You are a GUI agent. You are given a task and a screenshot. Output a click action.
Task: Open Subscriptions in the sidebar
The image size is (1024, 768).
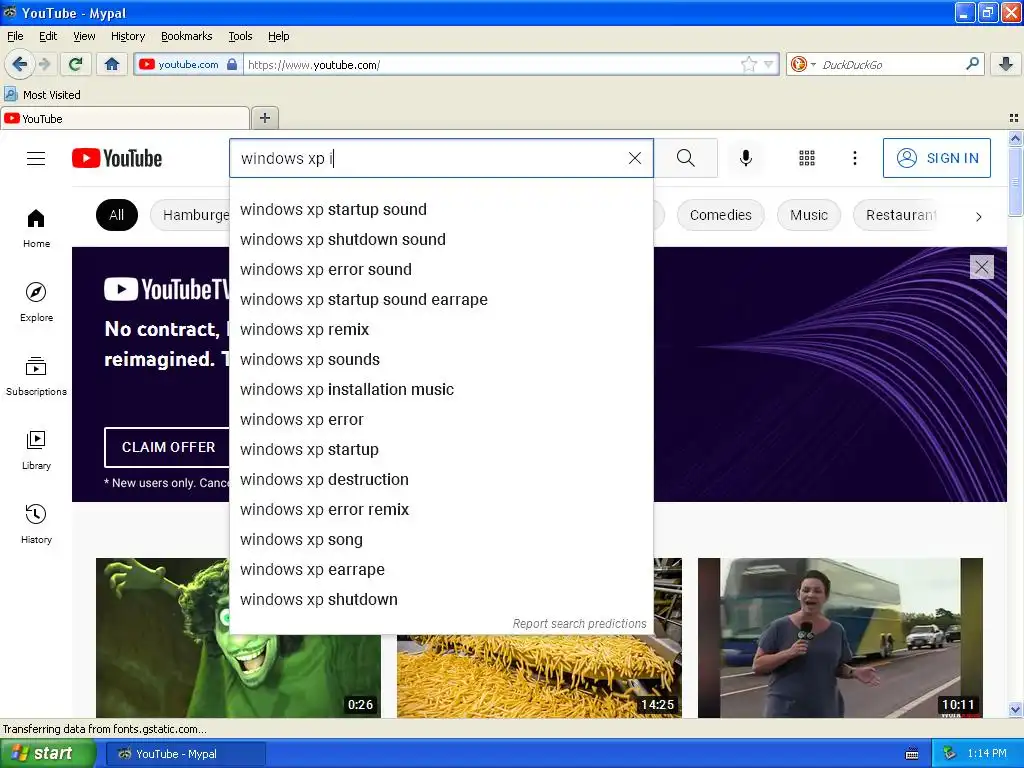(36, 376)
